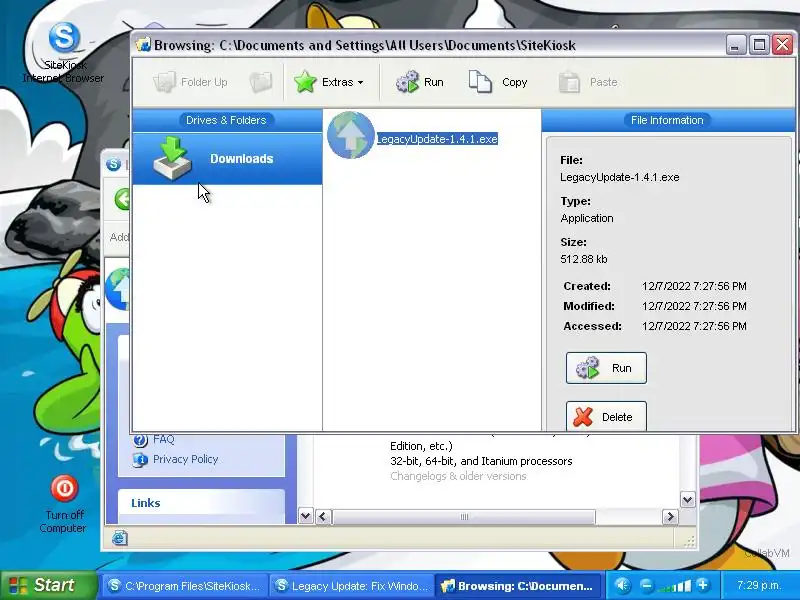Click the Created date value

pyautogui.click(x=694, y=286)
